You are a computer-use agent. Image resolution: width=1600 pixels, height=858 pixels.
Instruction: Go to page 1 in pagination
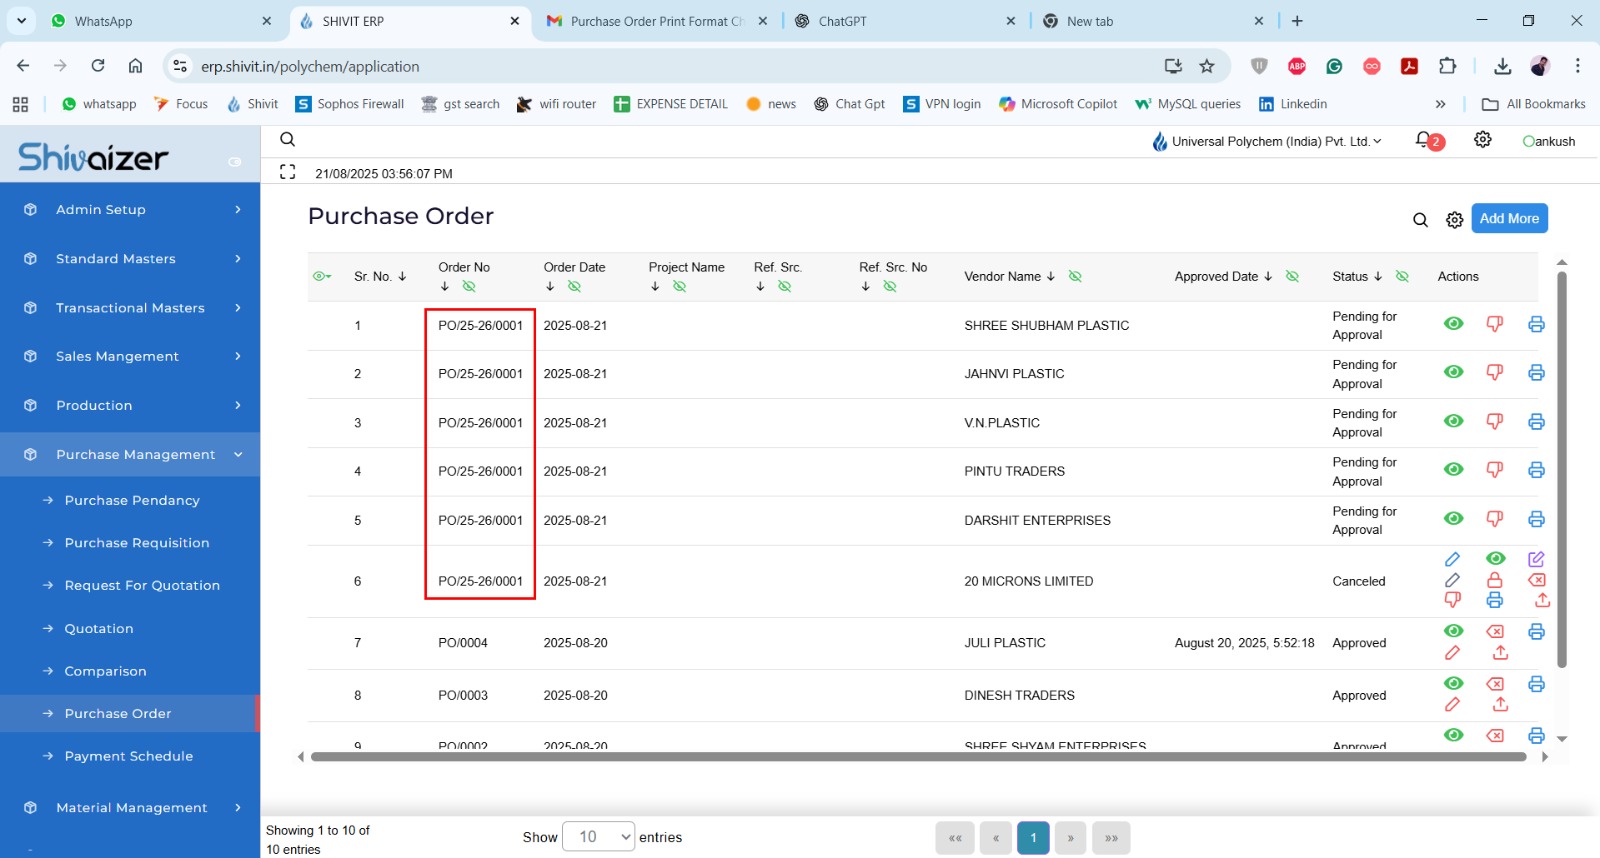1033,838
